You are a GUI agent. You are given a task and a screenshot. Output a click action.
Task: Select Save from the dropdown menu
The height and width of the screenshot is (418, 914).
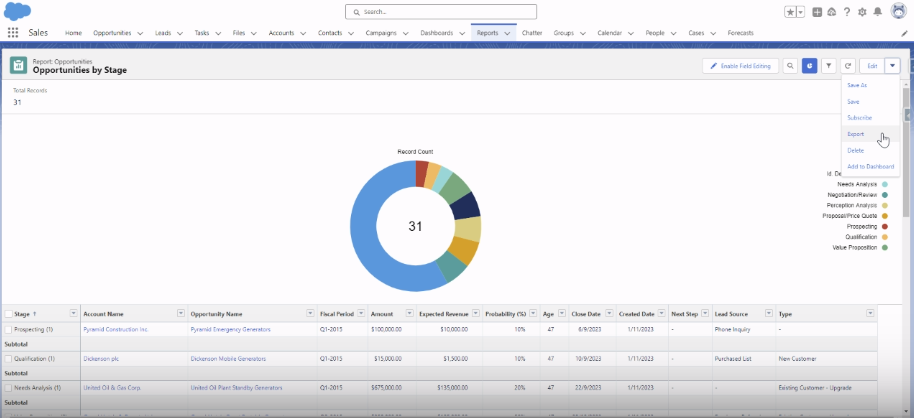pos(870,101)
